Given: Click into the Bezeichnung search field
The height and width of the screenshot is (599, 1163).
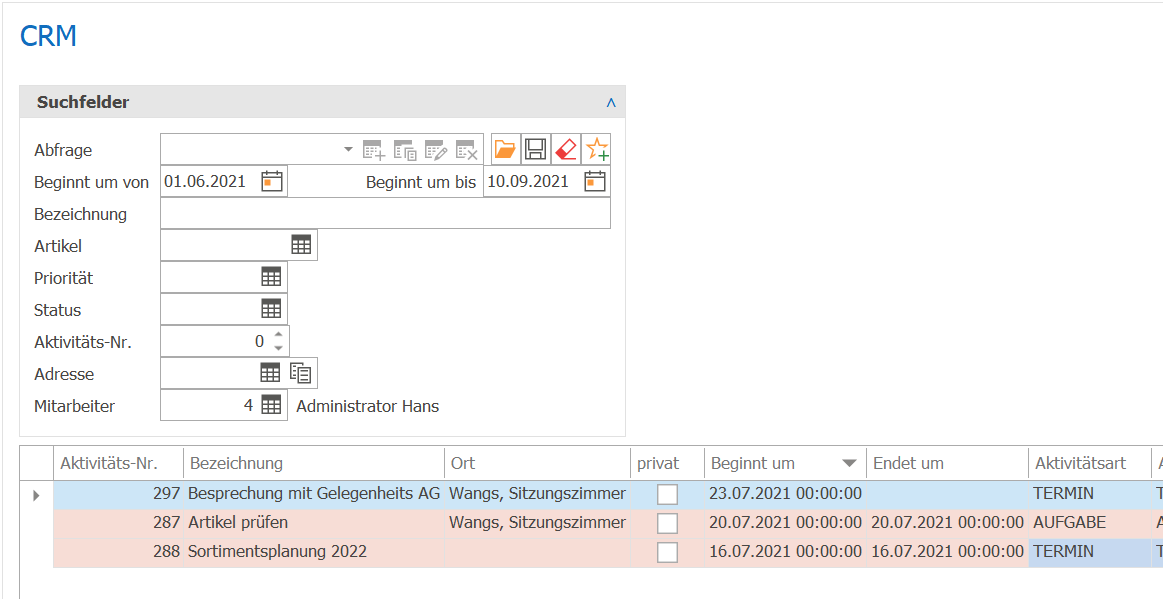Looking at the screenshot, I should tap(386, 214).
